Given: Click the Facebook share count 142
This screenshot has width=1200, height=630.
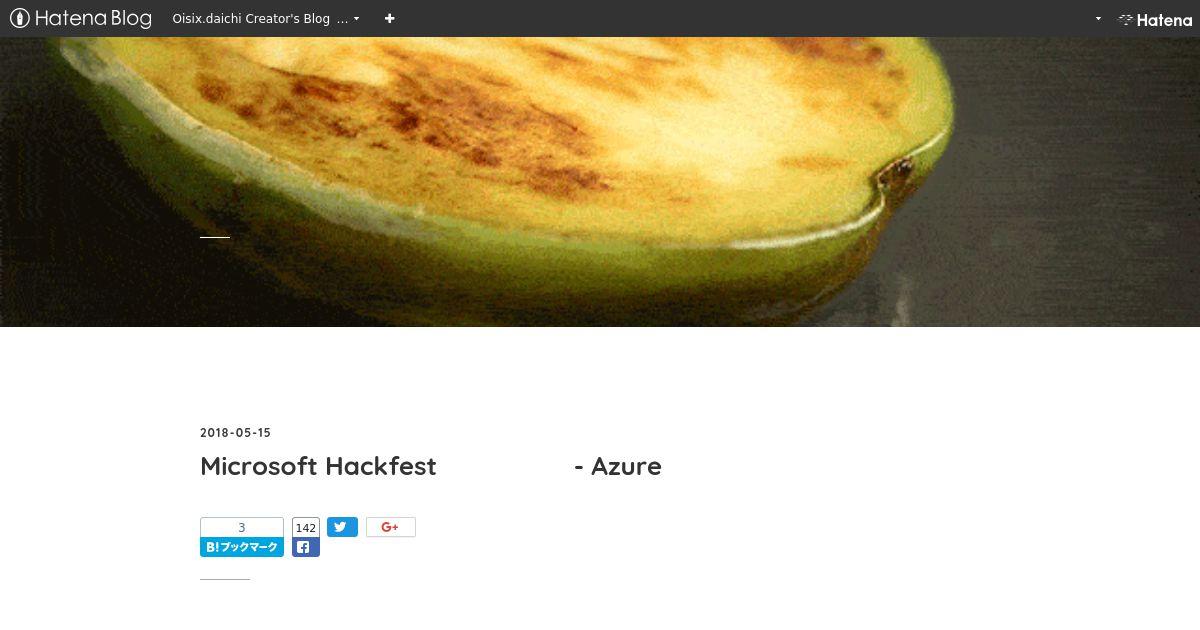Looking at the screenshot, I should pyautogui.click(x=306, y=528).
